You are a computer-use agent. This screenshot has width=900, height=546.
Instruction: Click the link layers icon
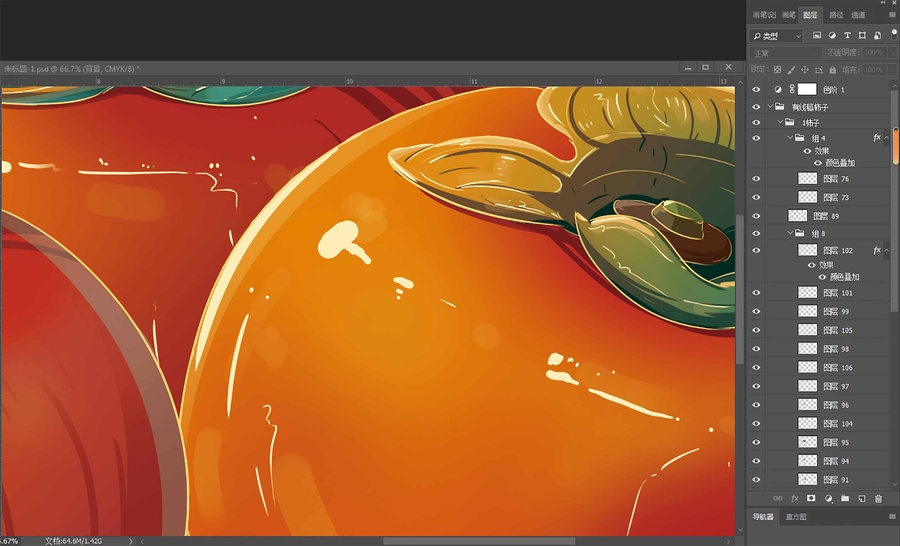[x=777, y=498]
